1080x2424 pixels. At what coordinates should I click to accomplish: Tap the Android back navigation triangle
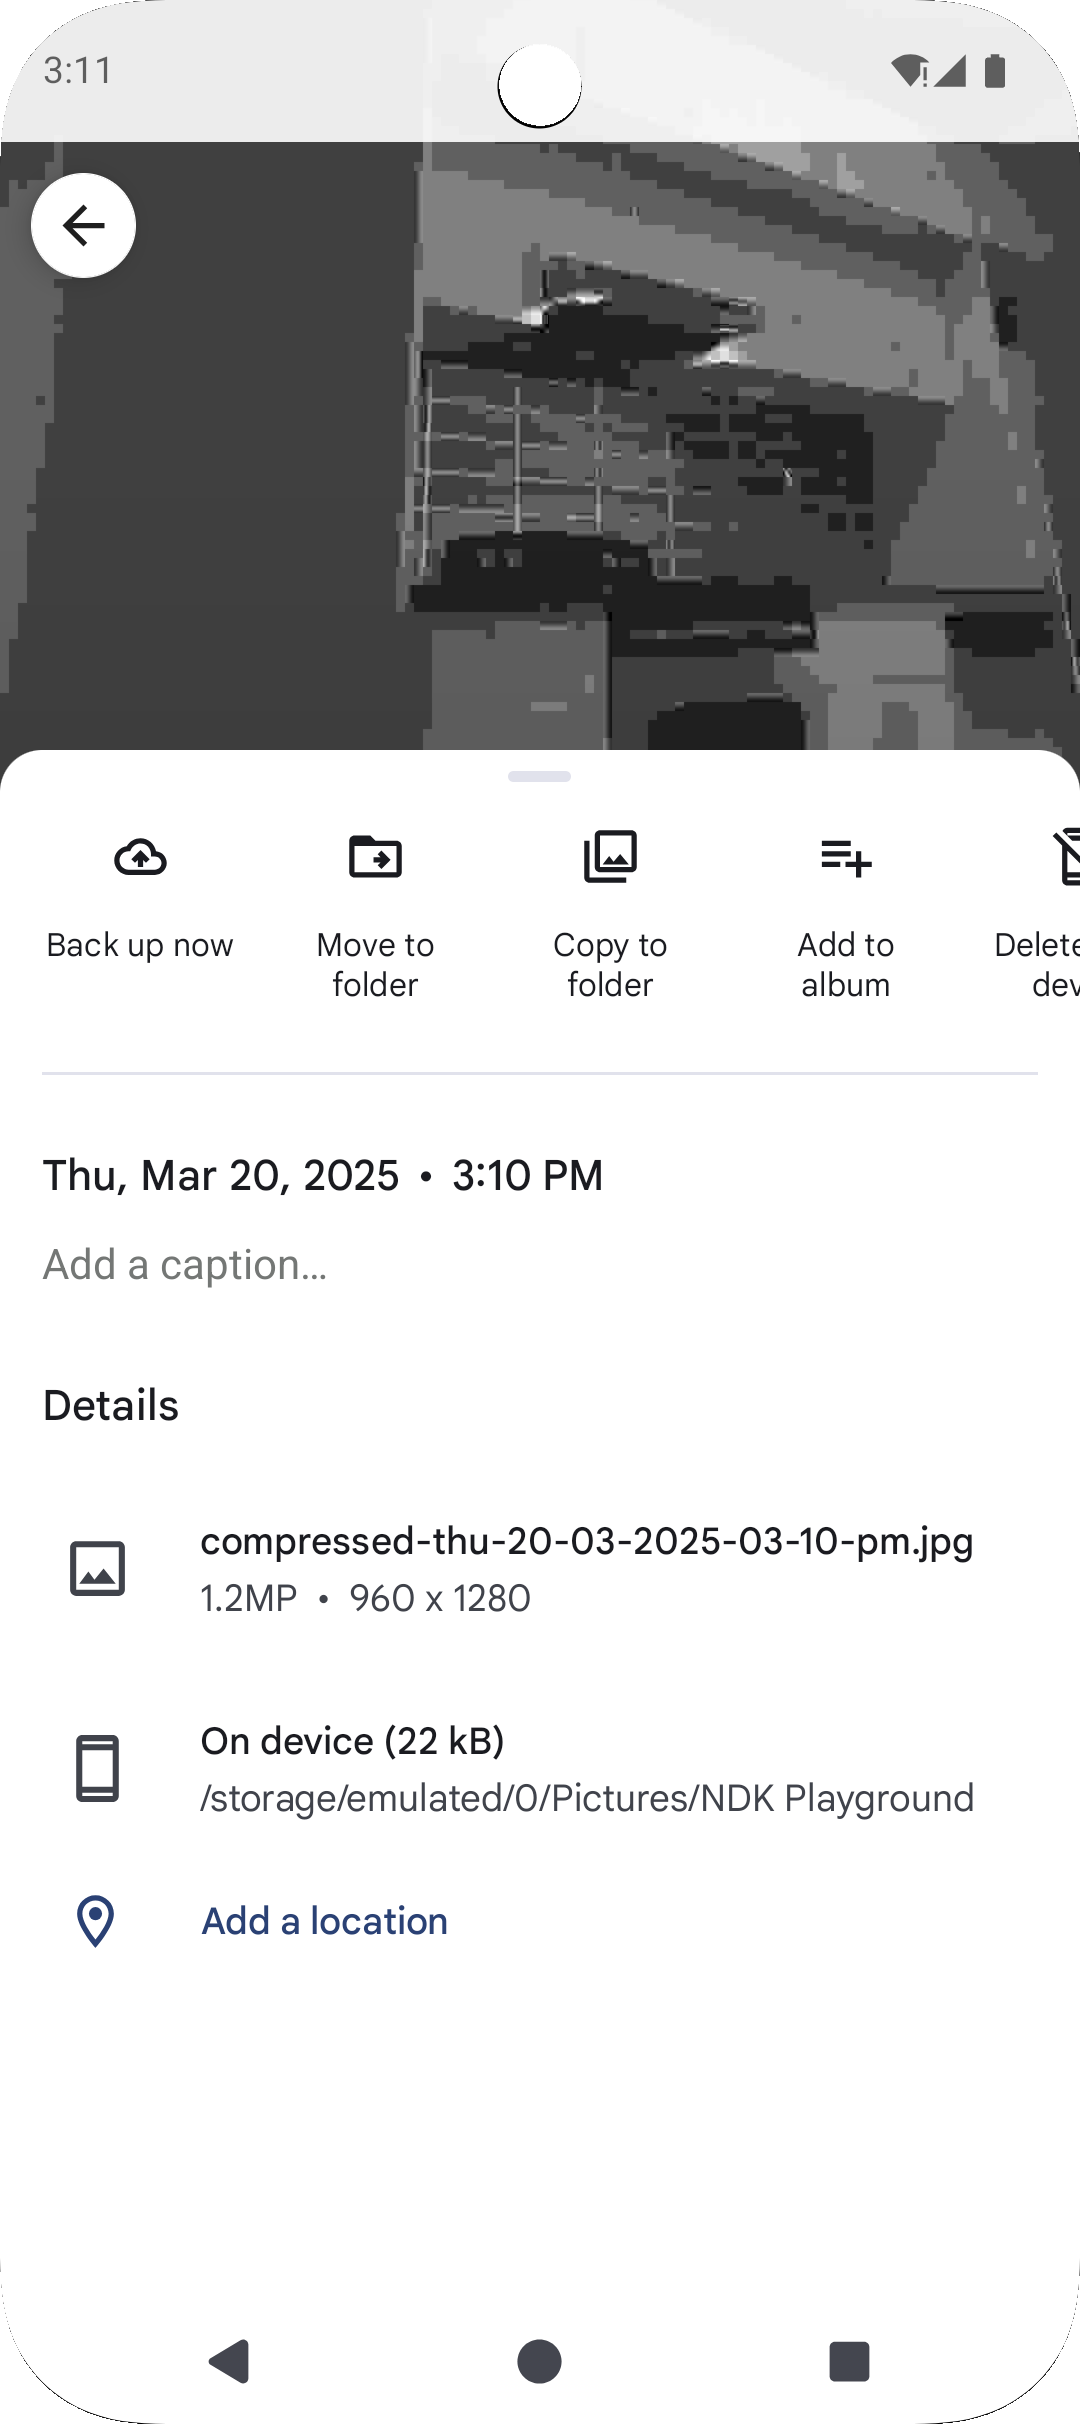tap(229, 2361)
